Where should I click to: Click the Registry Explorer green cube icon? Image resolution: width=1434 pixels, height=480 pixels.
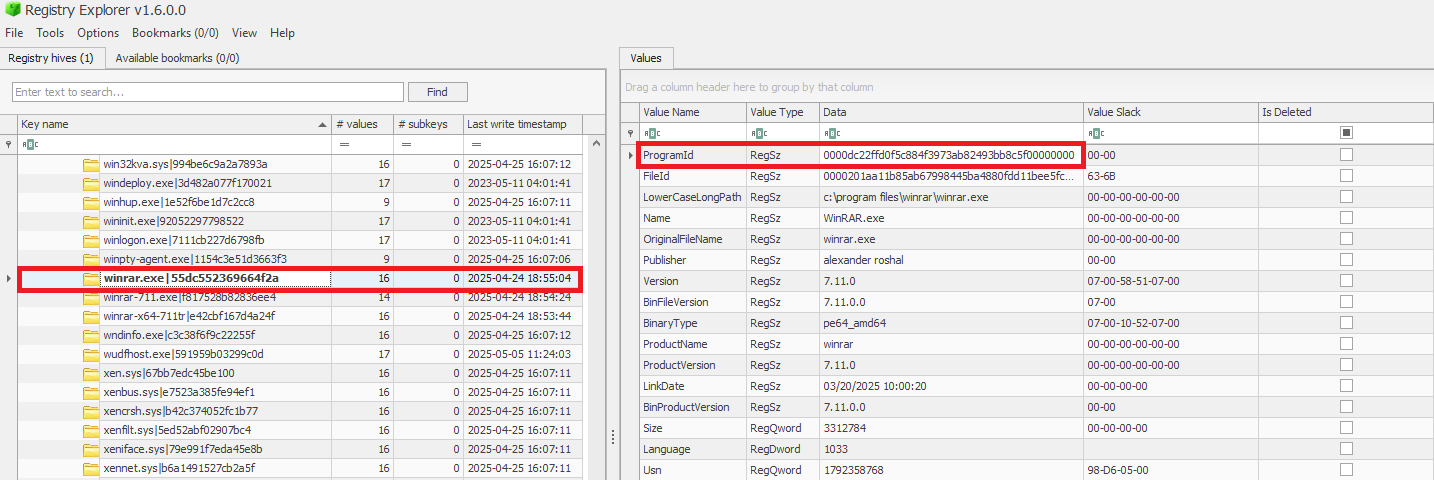point(12,11)
